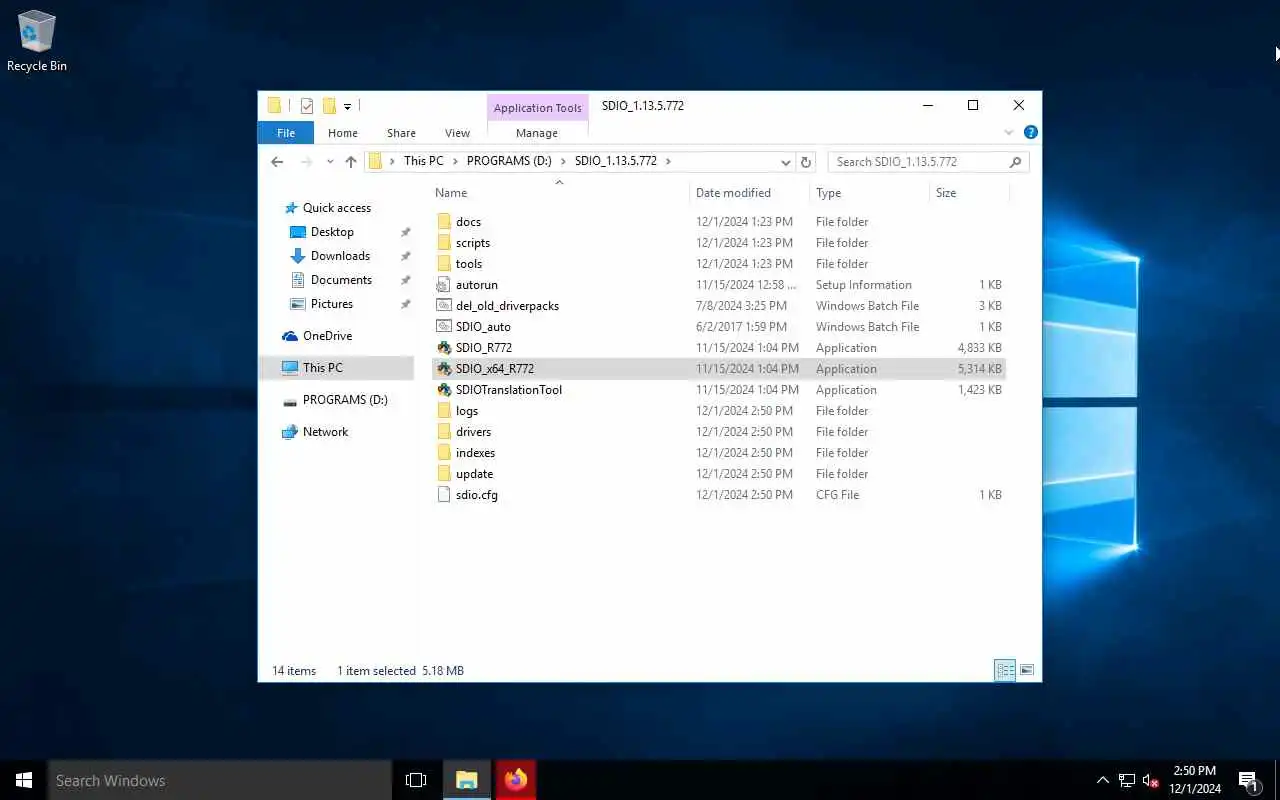Select the drivers folder icon
This screenshot has width=1280, height=800.
pyautogui.click(x=444, y=432)
